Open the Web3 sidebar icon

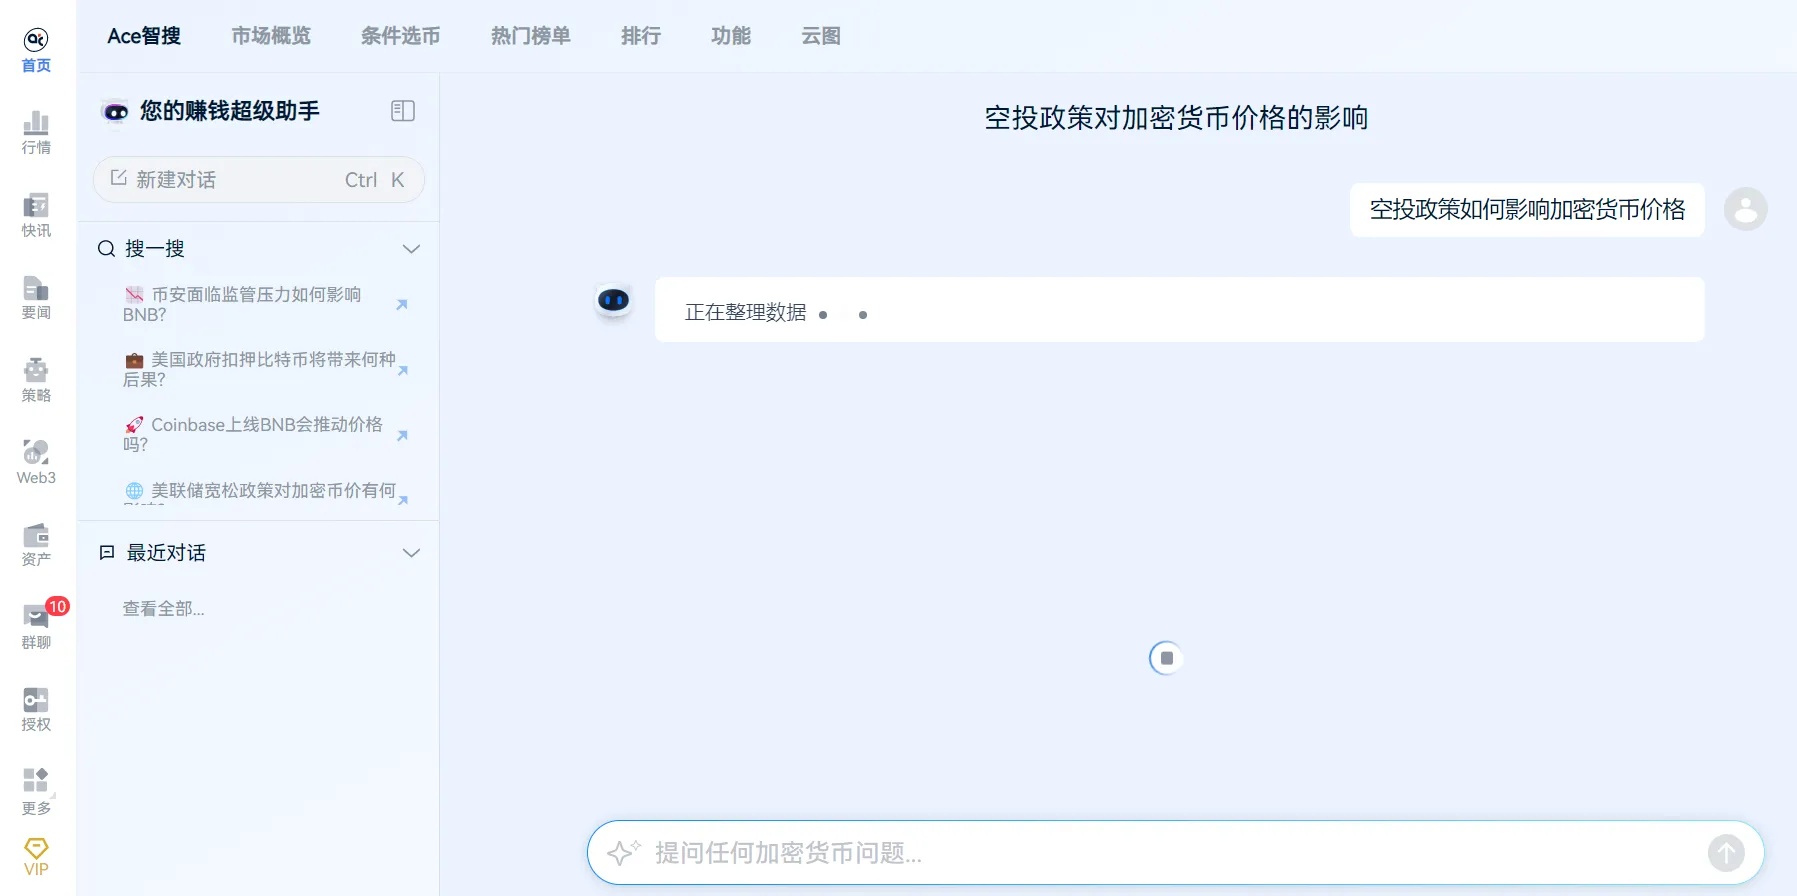coord(36,462)
